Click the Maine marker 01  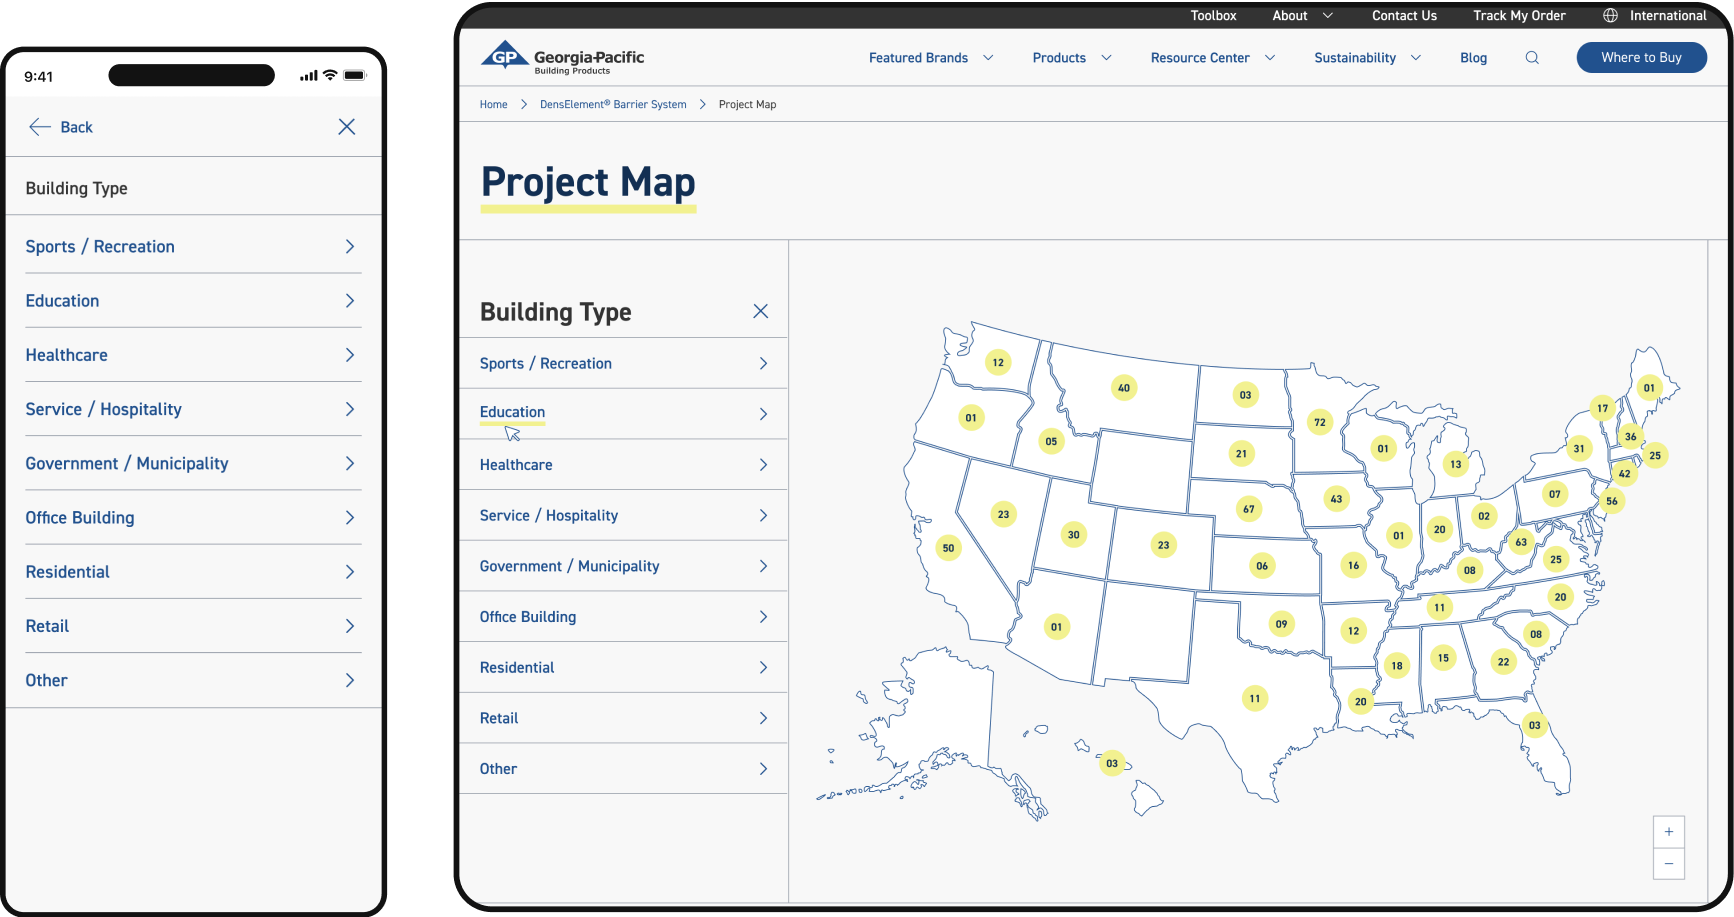[1649, 388]
